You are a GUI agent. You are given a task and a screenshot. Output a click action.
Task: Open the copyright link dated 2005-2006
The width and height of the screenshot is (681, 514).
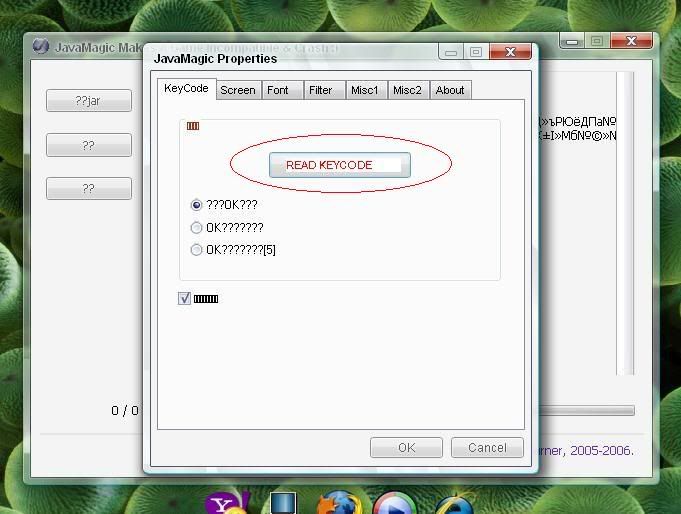coord(586,451)
